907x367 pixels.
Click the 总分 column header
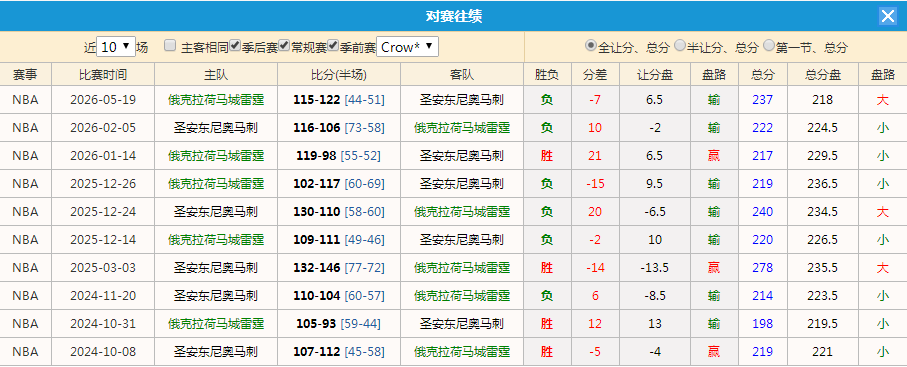(762, 75)
